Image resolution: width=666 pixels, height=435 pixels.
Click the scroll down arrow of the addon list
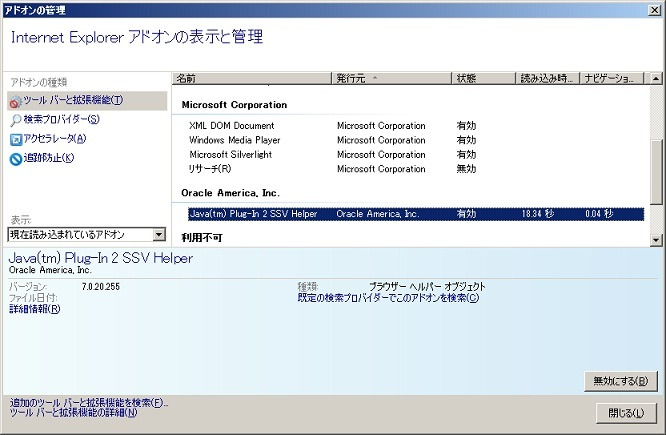click(656, 240)
